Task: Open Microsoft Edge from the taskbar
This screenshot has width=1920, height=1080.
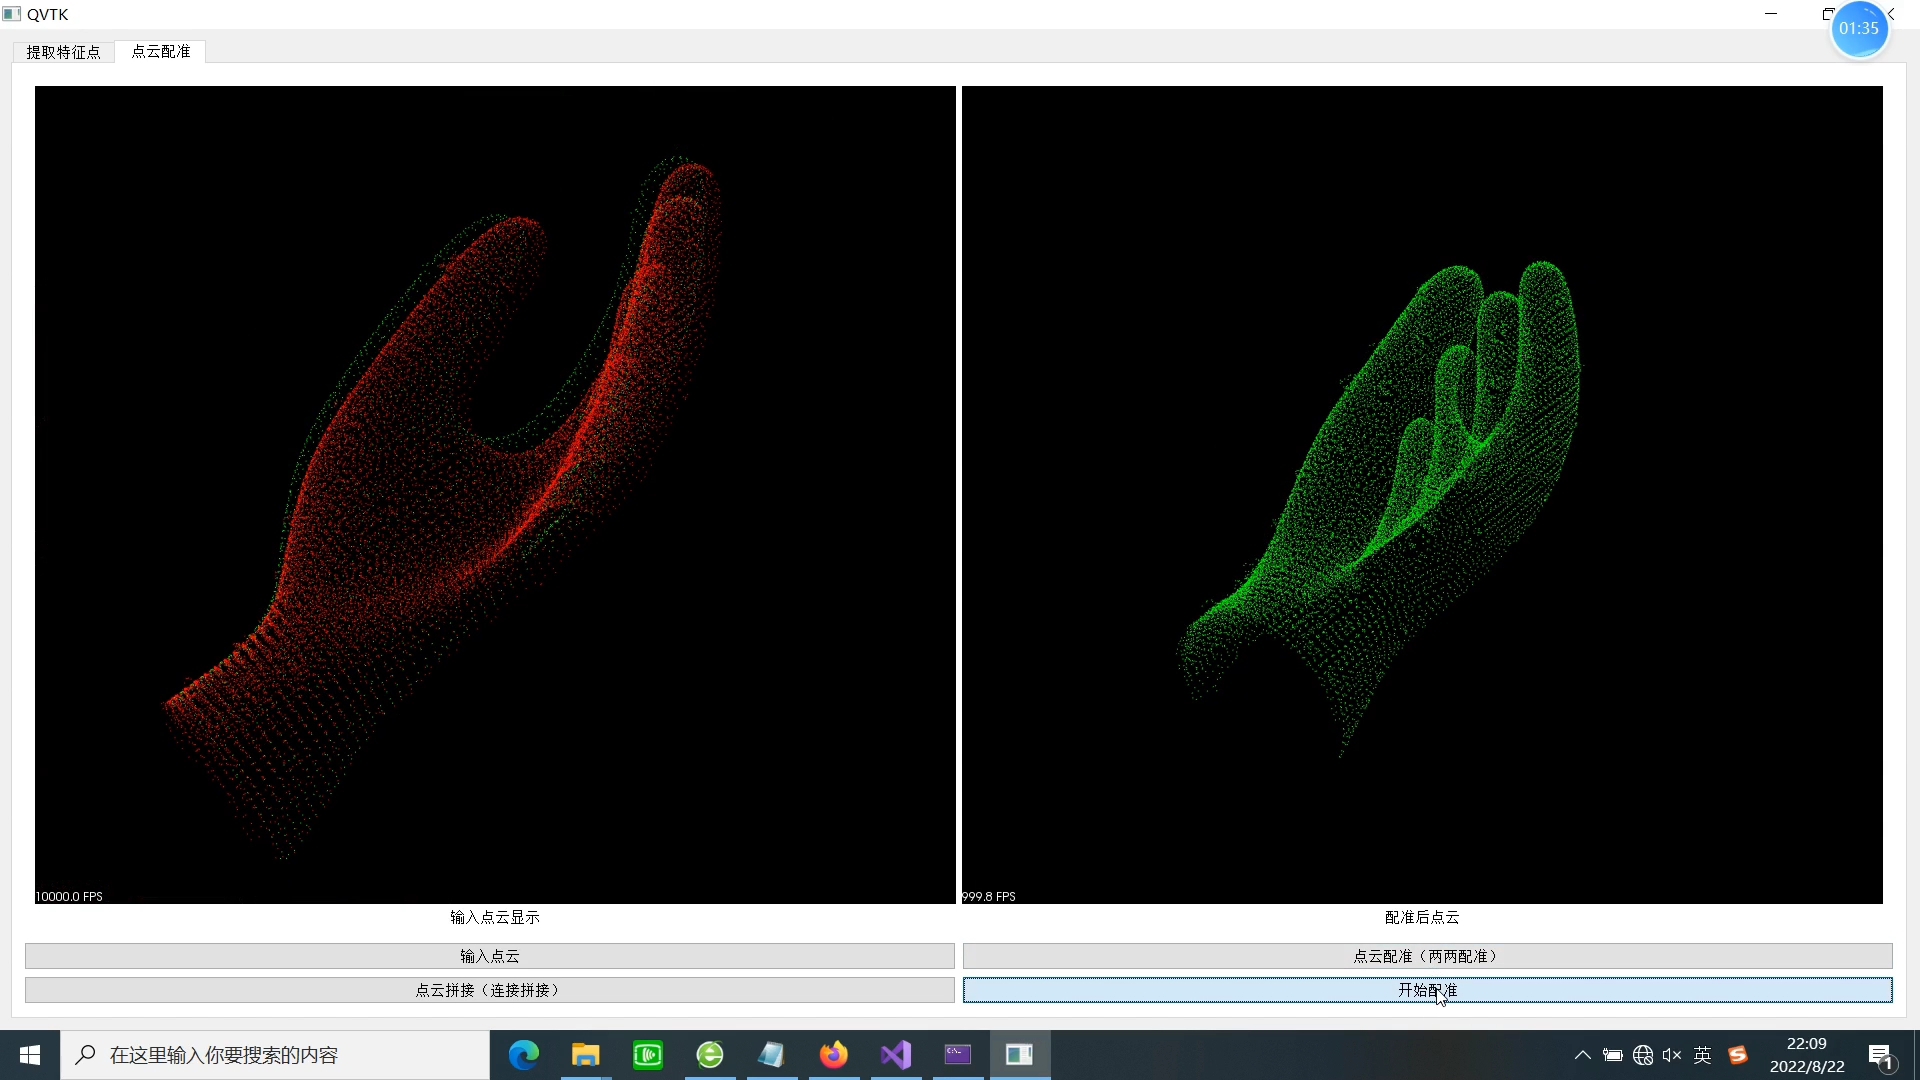Action: click(524, 1055)
